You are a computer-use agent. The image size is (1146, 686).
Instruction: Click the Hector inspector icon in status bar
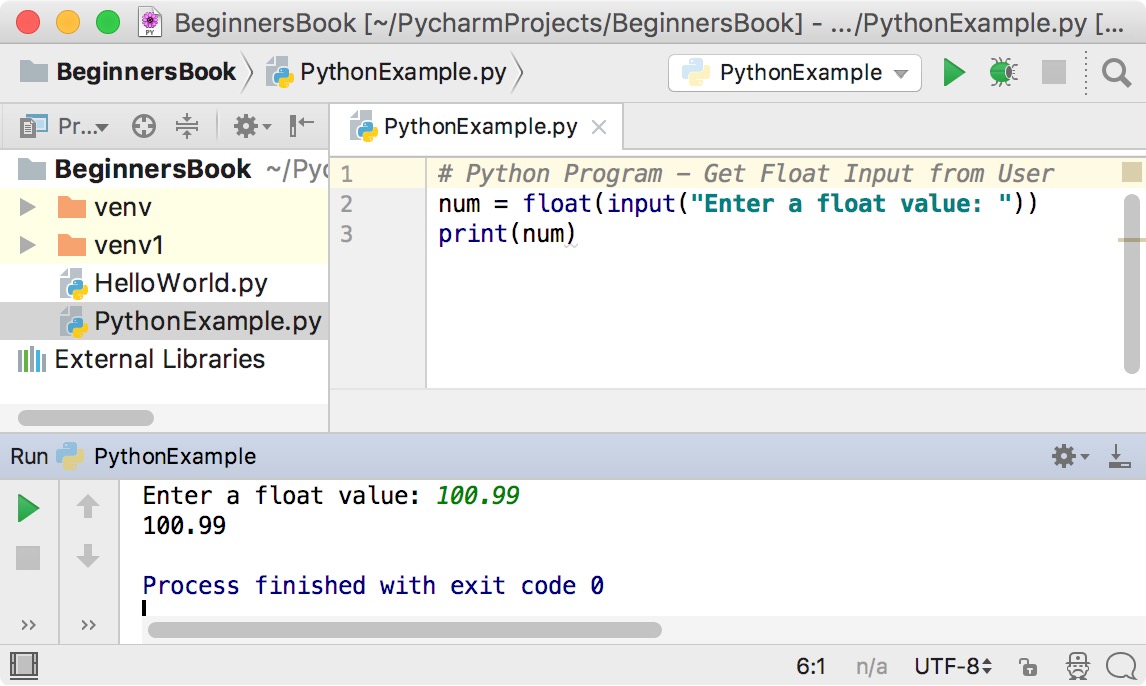1078,666
